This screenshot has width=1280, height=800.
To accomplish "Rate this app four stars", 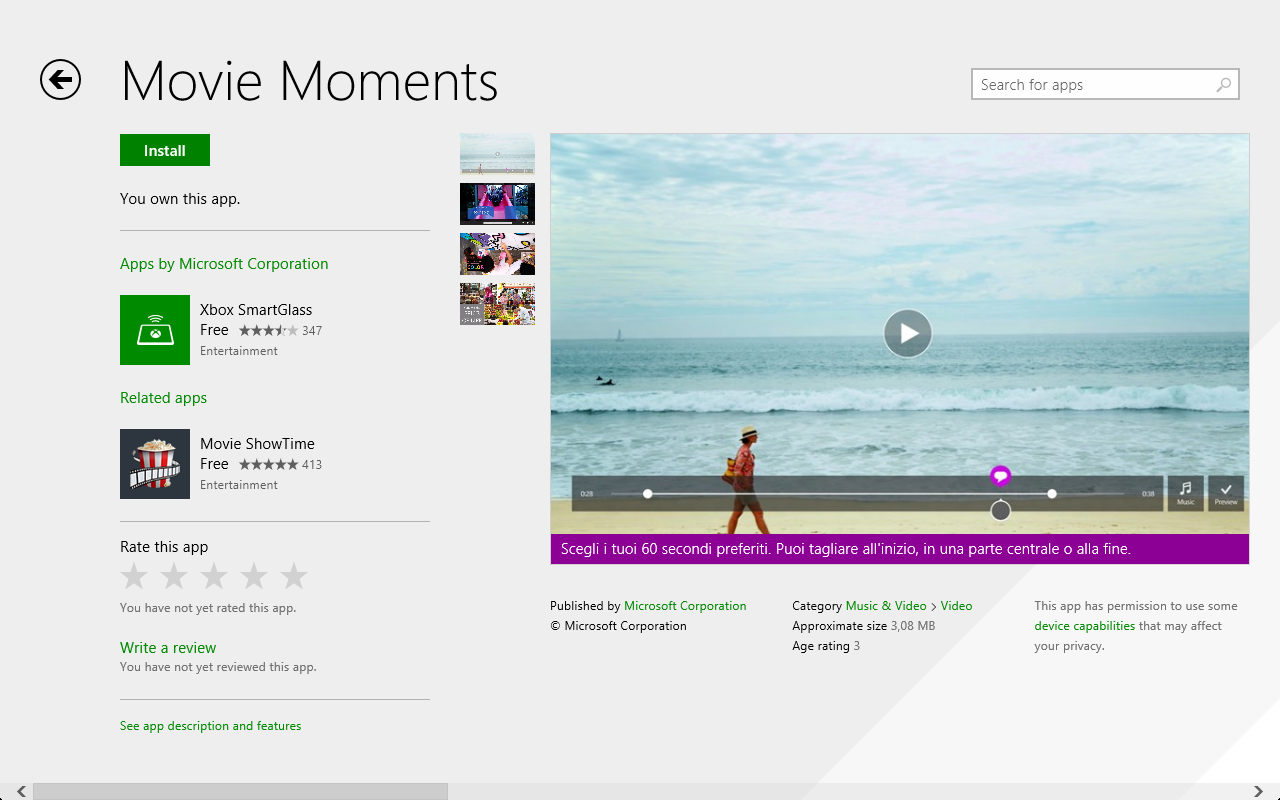I will pos(254,576).
